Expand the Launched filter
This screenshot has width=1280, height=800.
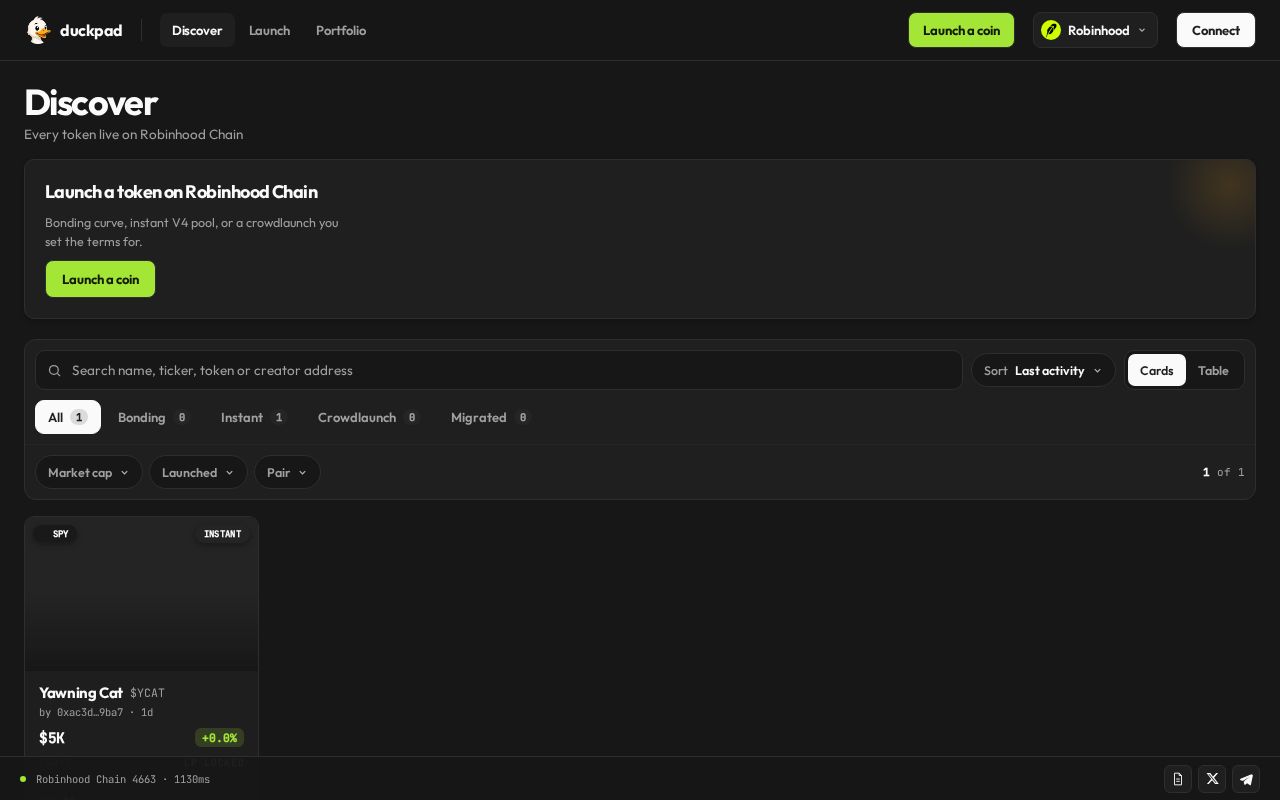(x=198, y=472)
